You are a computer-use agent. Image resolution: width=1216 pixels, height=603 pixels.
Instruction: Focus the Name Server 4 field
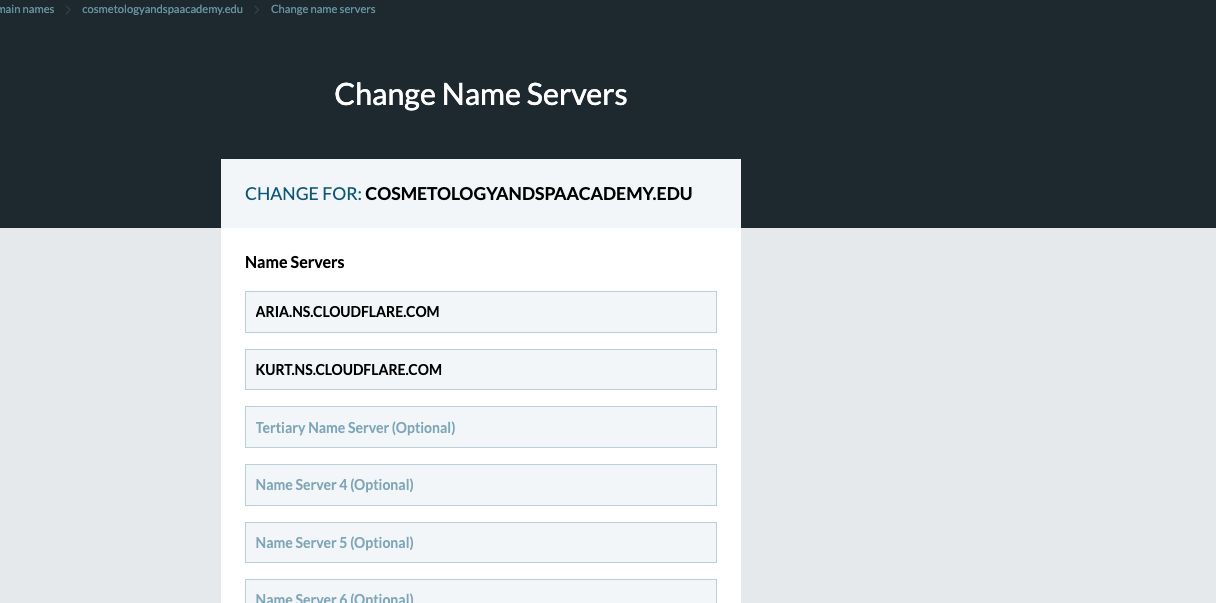coord(481,485)
